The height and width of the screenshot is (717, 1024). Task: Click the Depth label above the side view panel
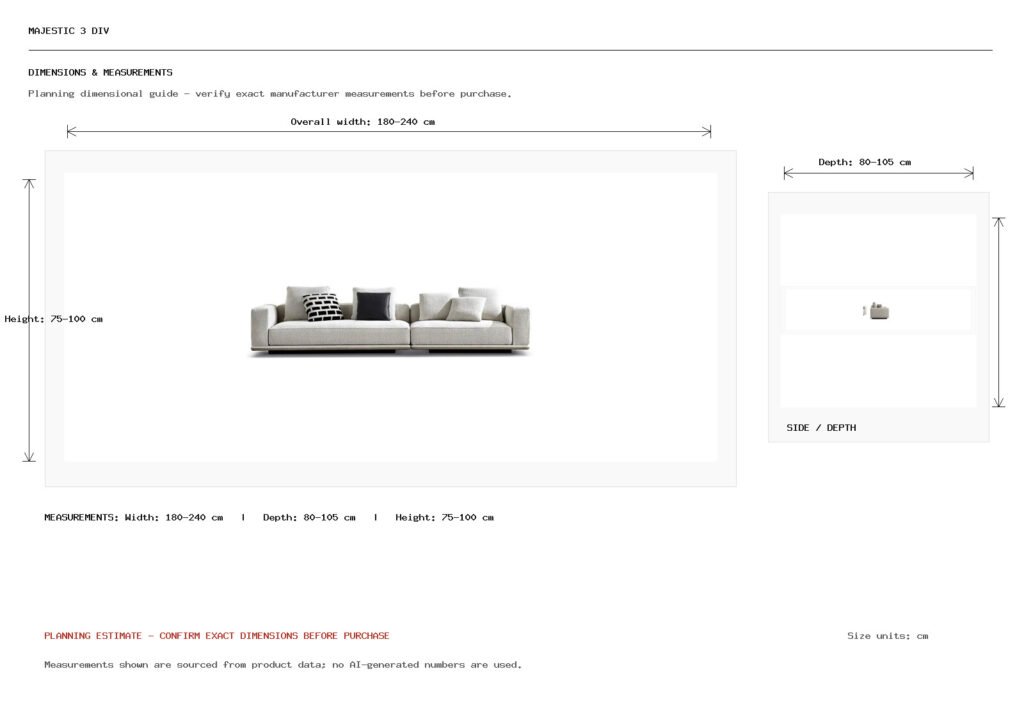click(x=865, y=162)
